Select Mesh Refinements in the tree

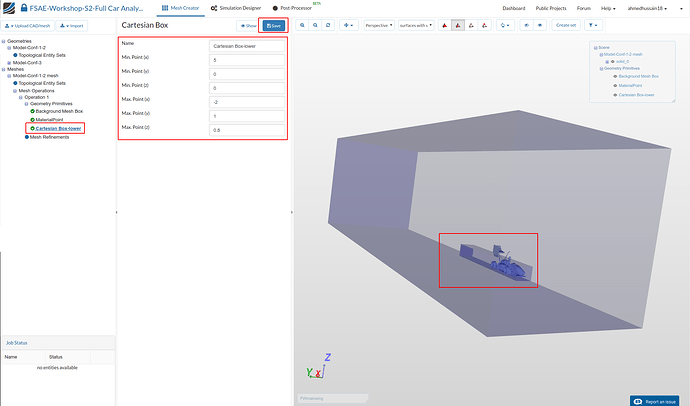pos(50,136)
